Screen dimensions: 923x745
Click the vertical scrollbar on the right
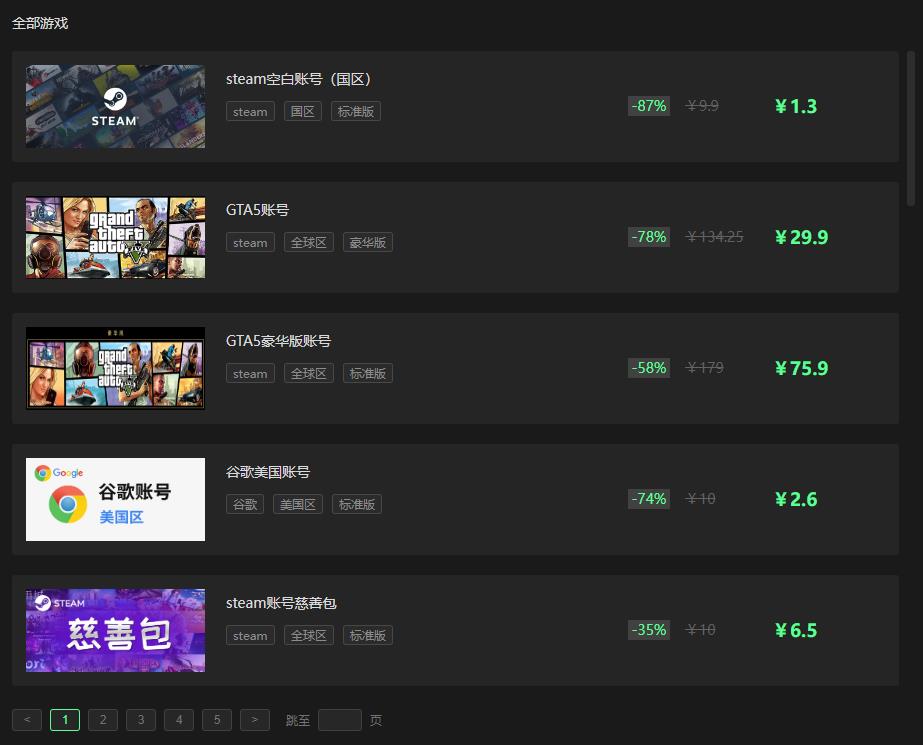coord(911,128)
